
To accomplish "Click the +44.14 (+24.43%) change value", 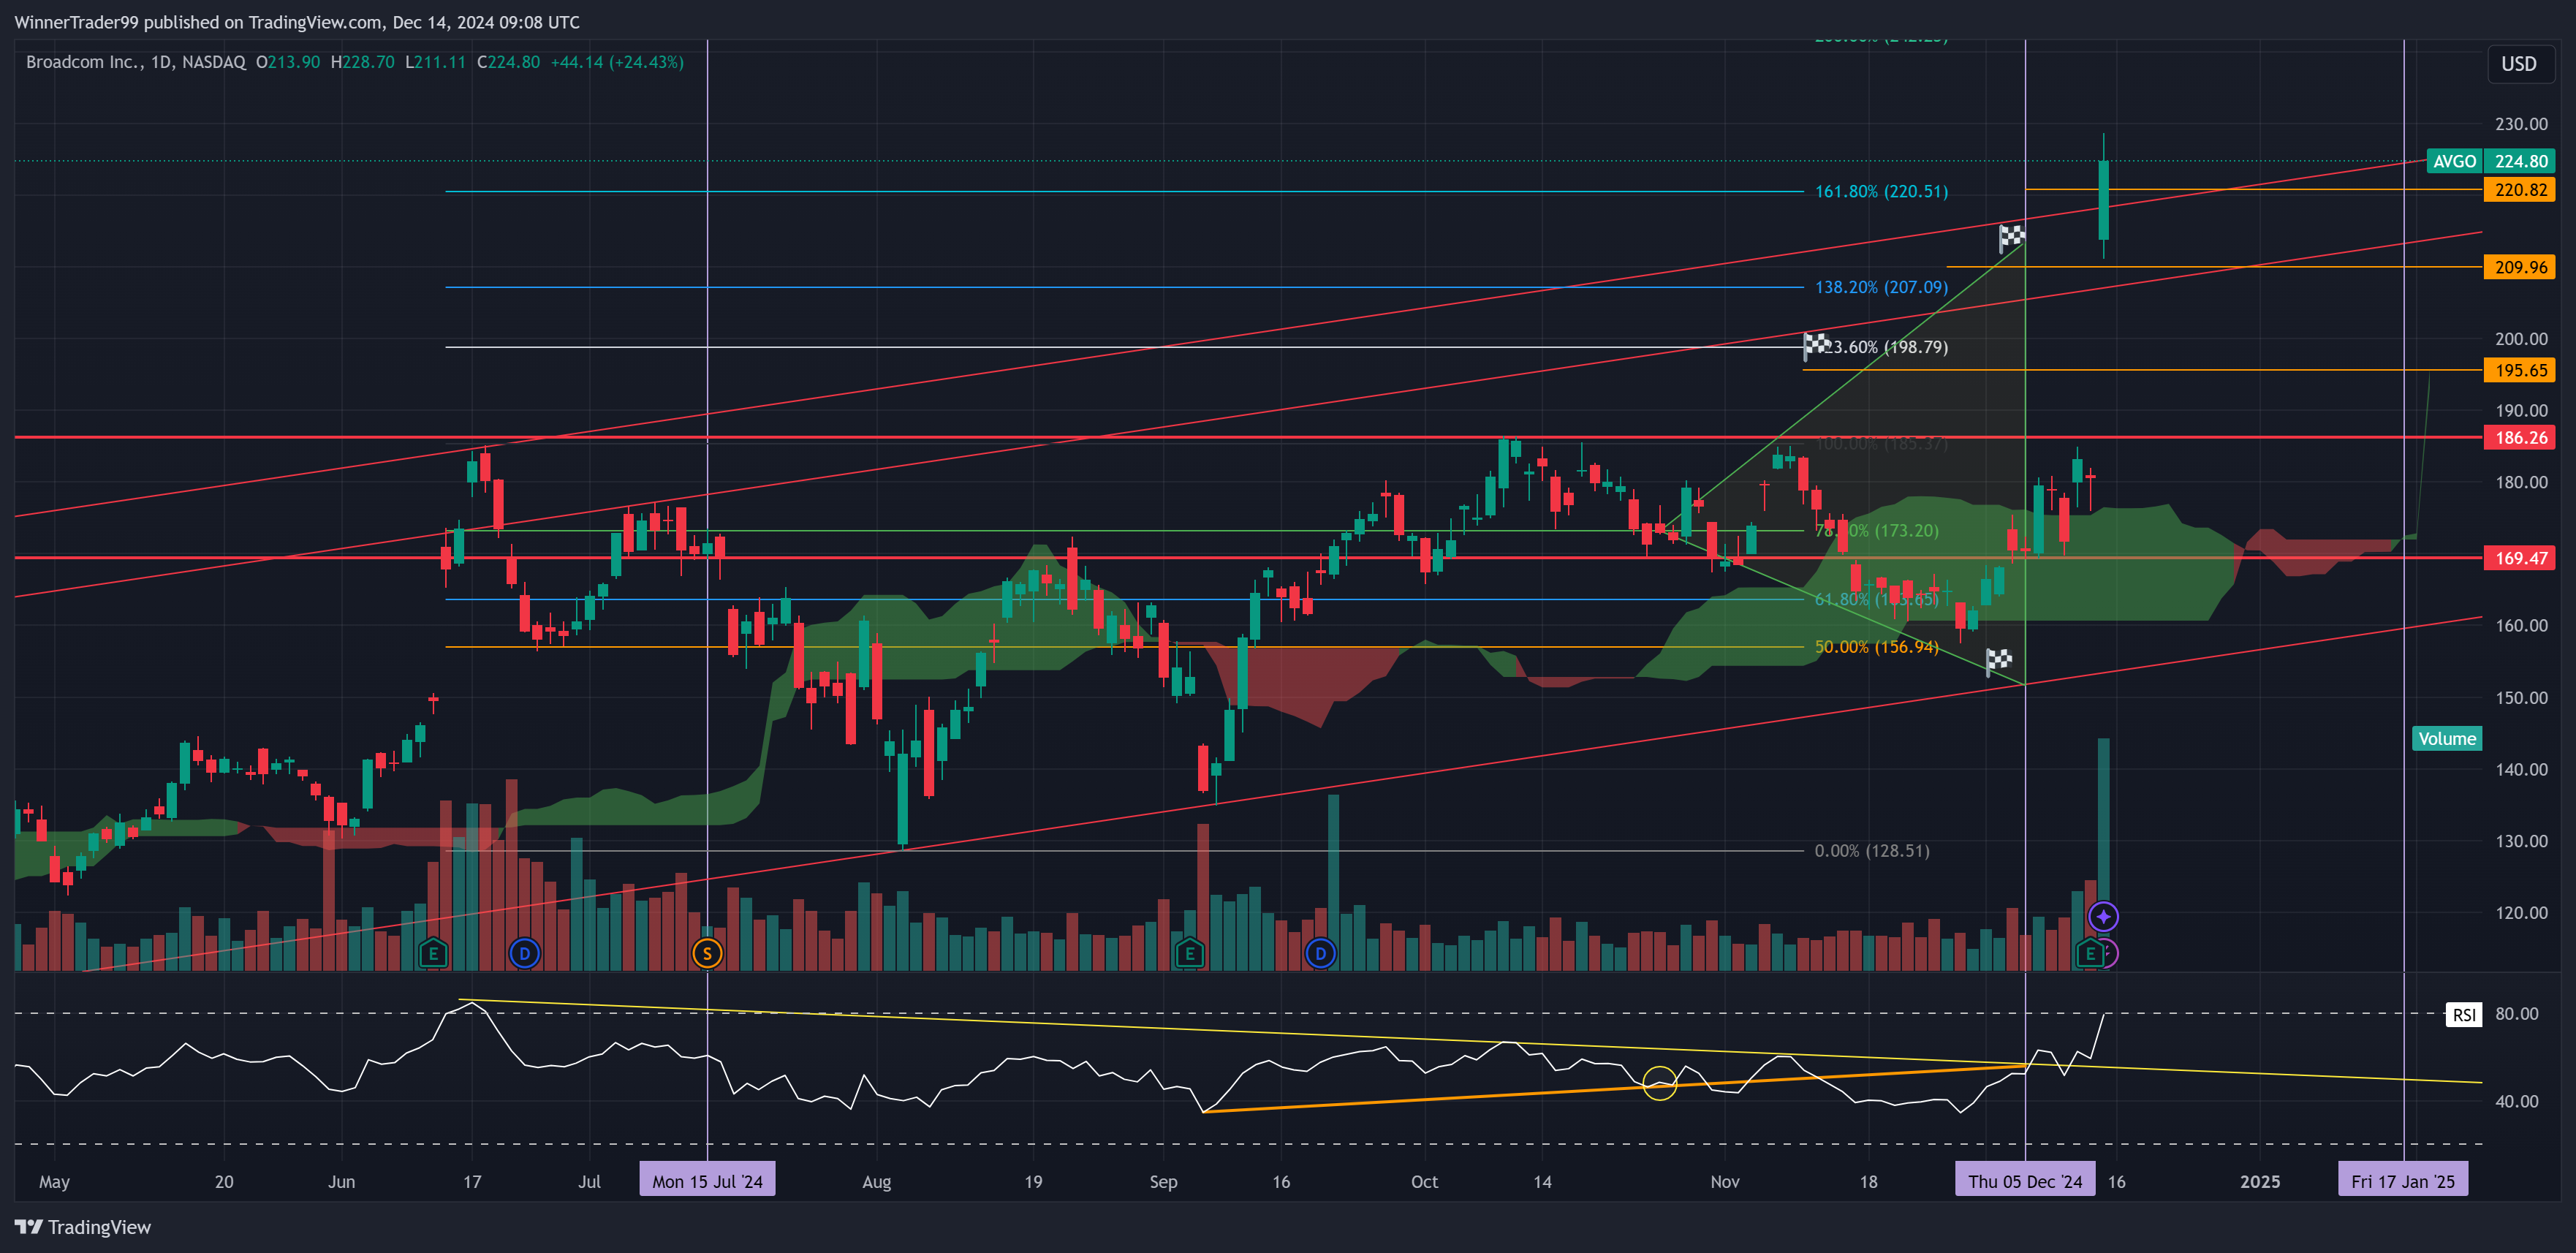I will tap(617, 62).
